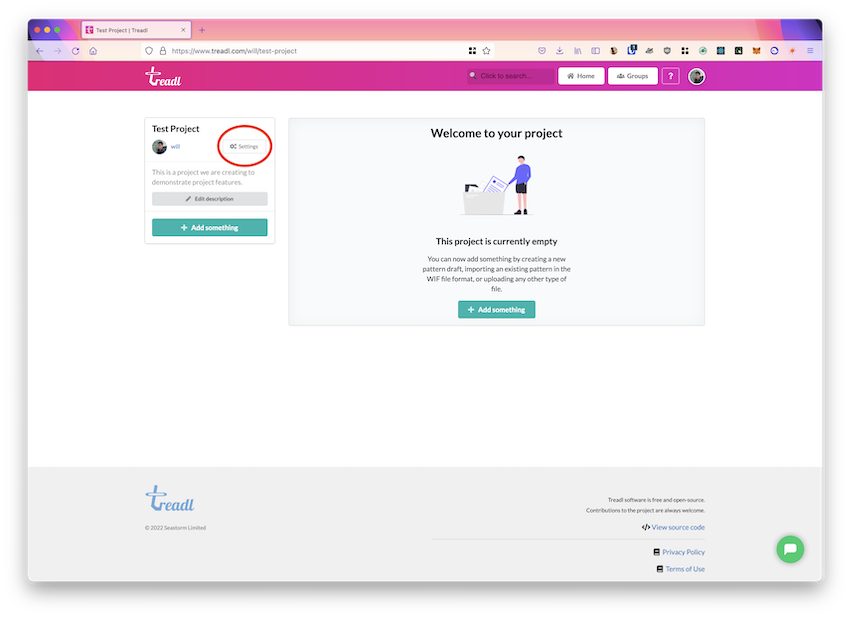Viewport: 850px width, 618px height.
Task: Click the 'Click to search...' field
Action: coord(511,76)
